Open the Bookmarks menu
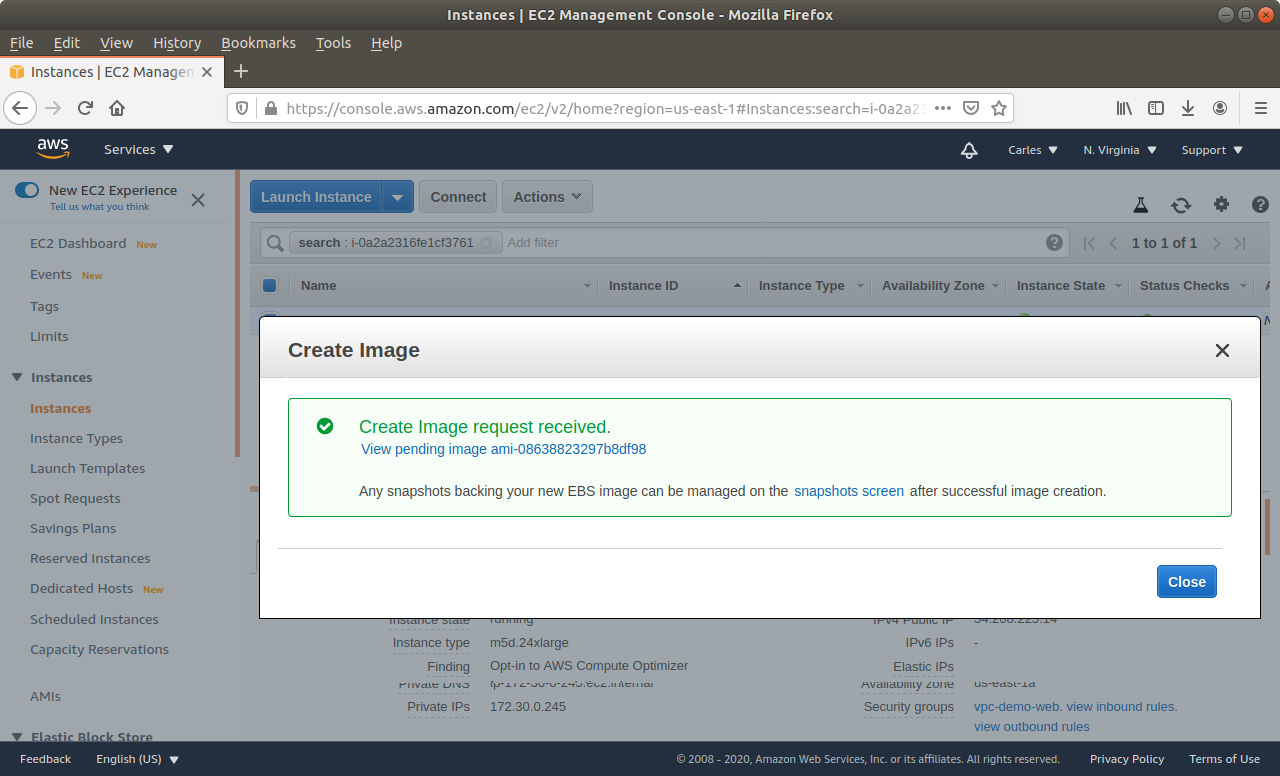The image size is (1280, 776). click(258, 43)
